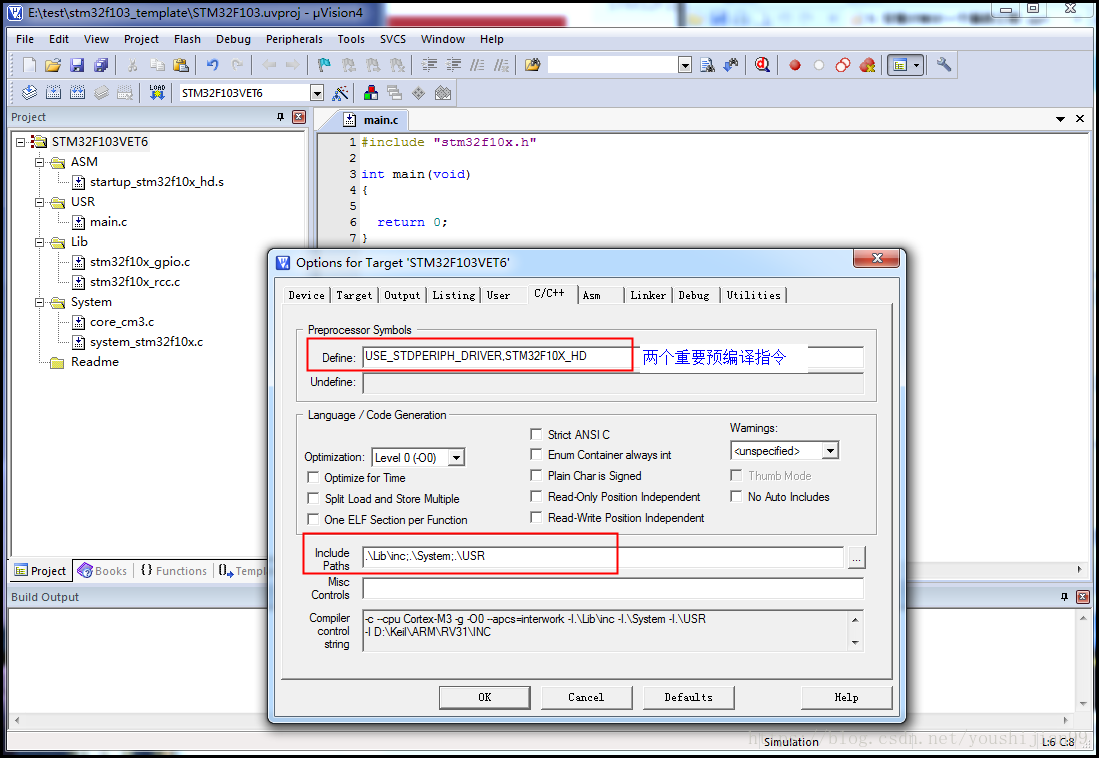1099x758 pixels.
Task: Click the Undo arrow icon
Action: 212,65
